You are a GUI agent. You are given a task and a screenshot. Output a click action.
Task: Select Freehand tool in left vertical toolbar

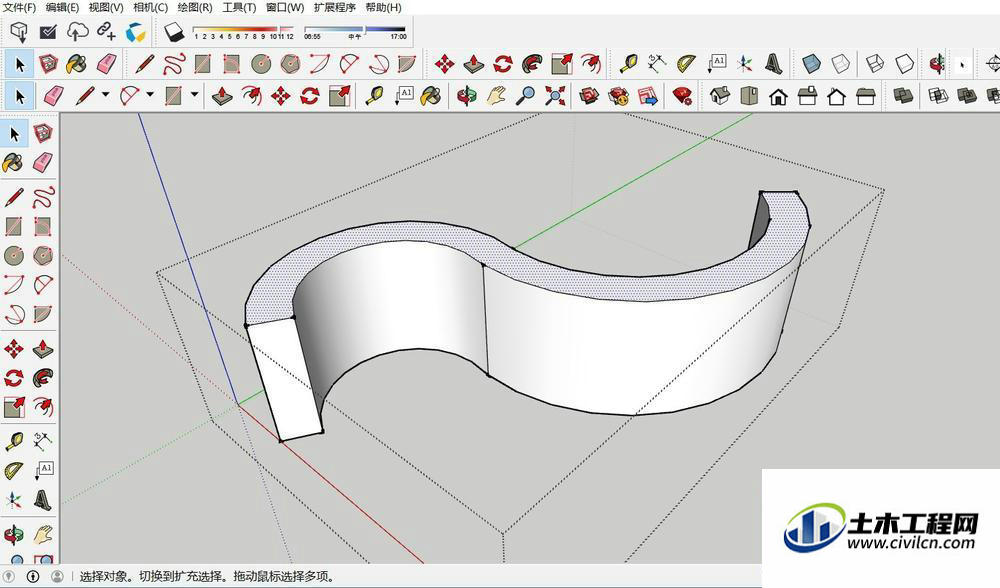coord(43,196)
